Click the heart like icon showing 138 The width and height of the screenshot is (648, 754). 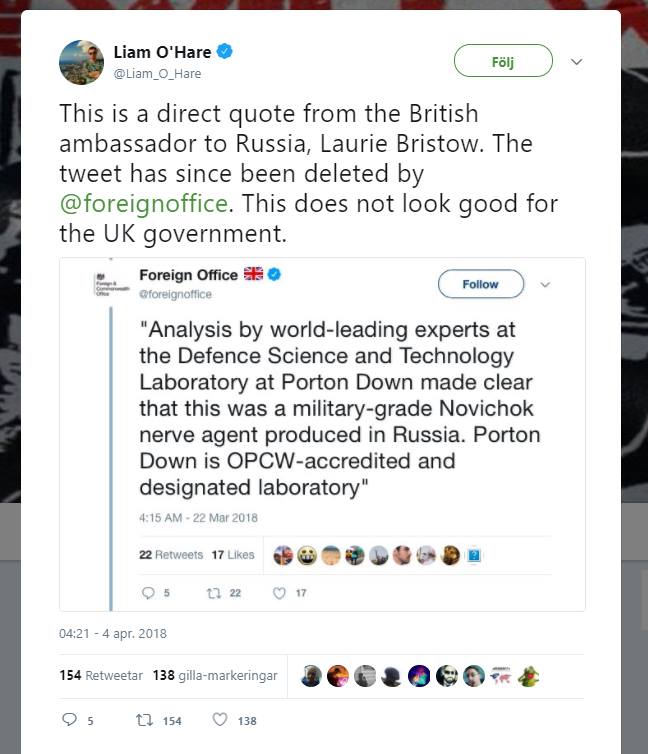click(220, 720)
